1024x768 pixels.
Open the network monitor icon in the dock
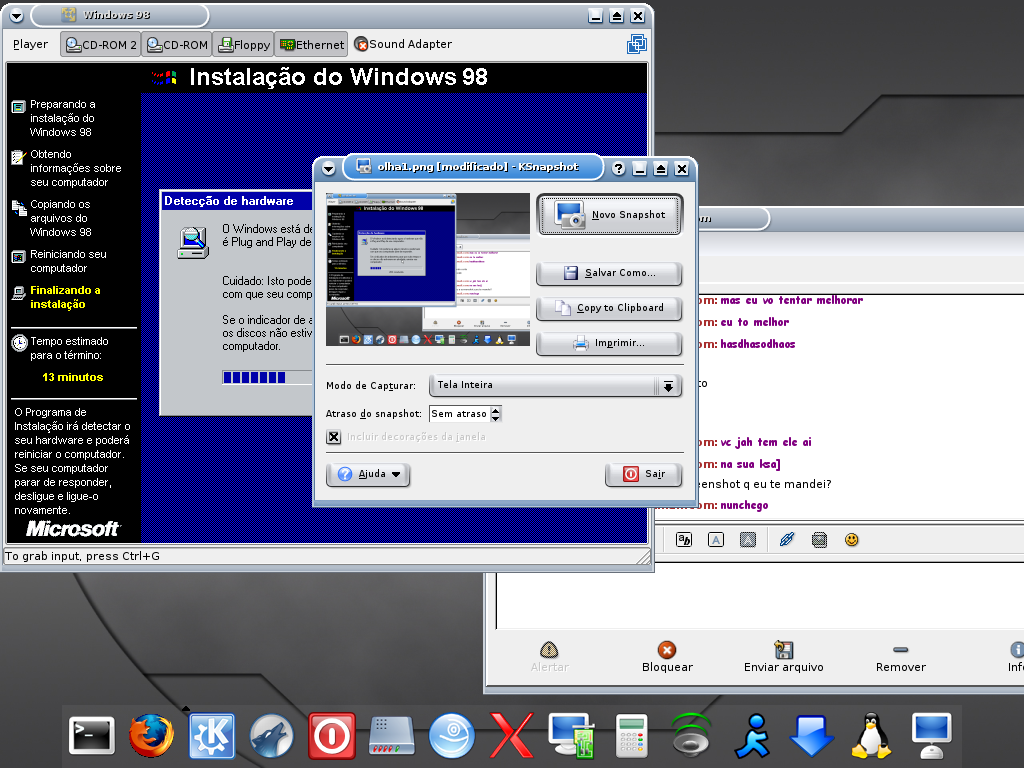click(x=572, y=735)
